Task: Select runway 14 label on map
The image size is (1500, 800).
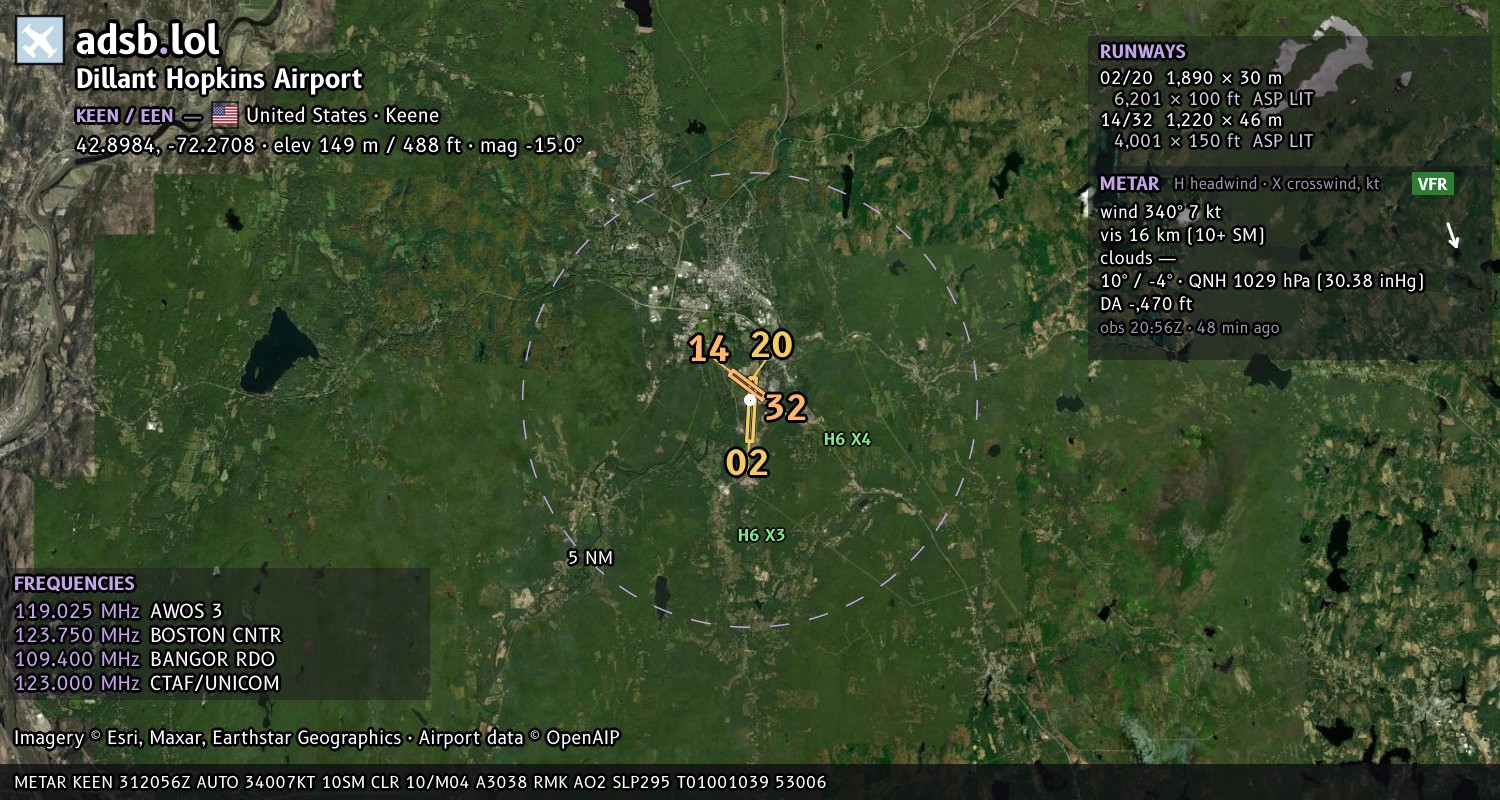Action: (x=708, y=349)
